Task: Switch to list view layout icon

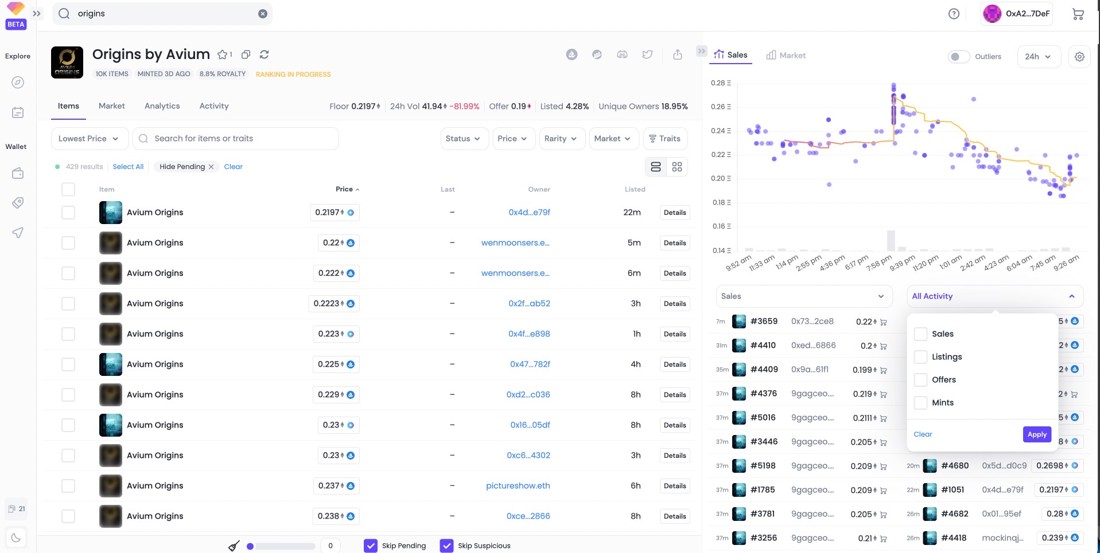Action: [656, 166]
